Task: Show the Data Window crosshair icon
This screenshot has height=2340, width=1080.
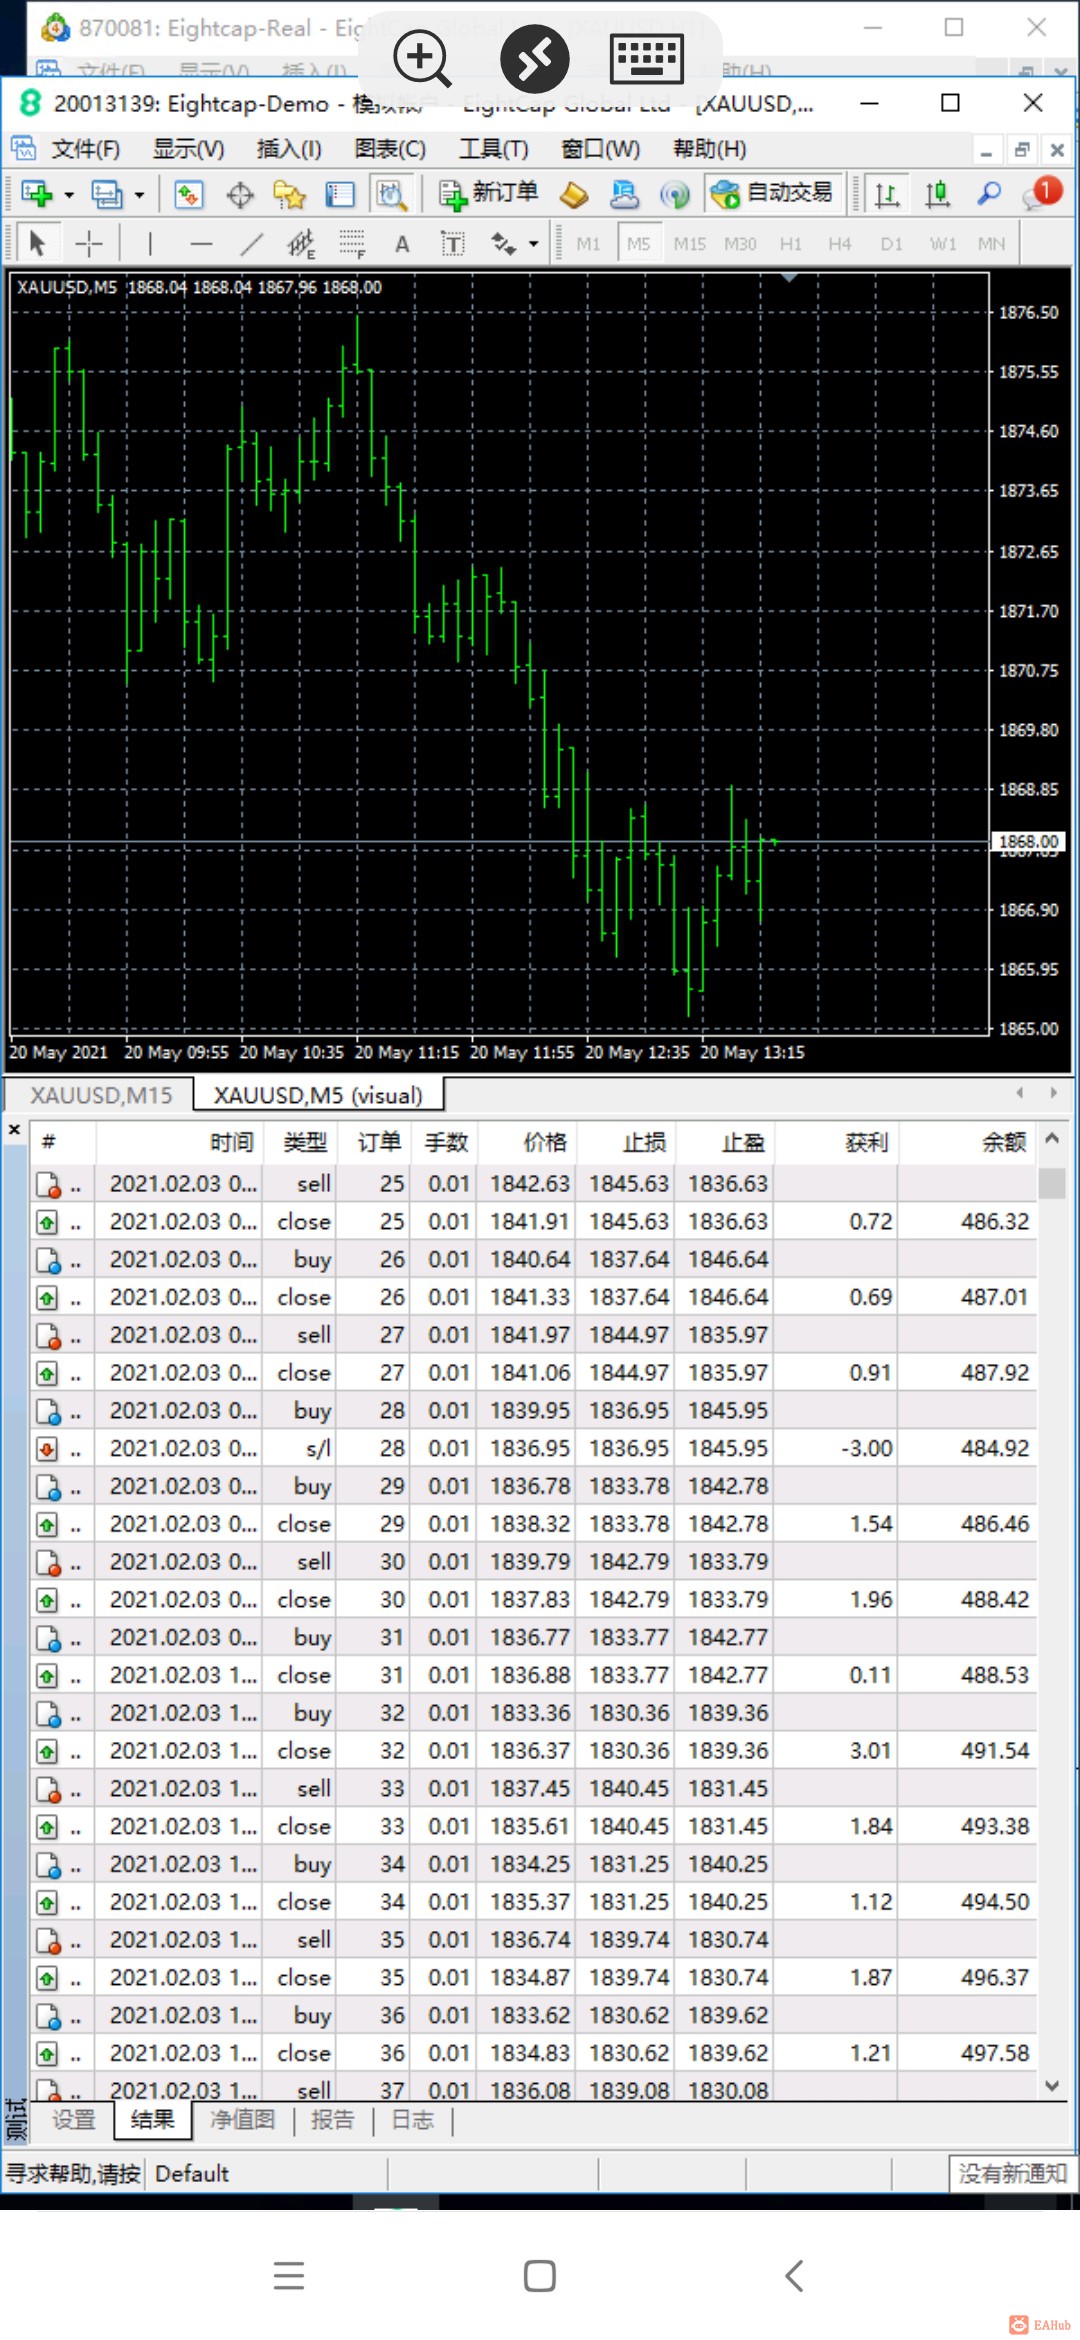Action: (x=240, y=194)
